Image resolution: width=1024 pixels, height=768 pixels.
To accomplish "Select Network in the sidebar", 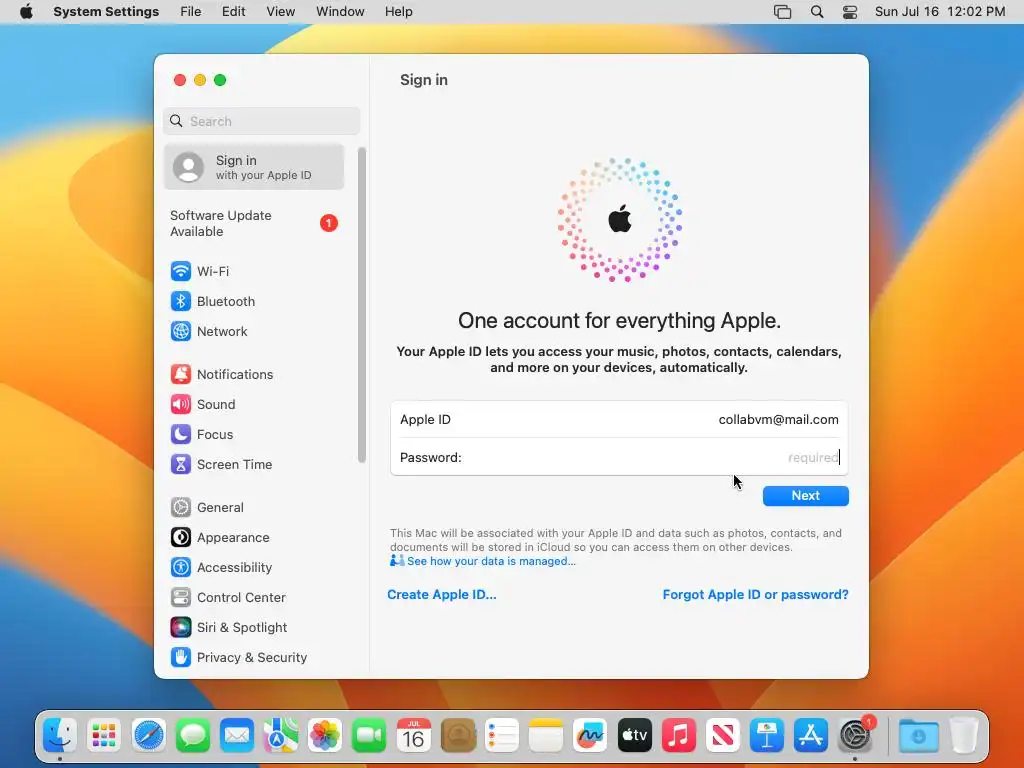I will (x=209, y=331).
